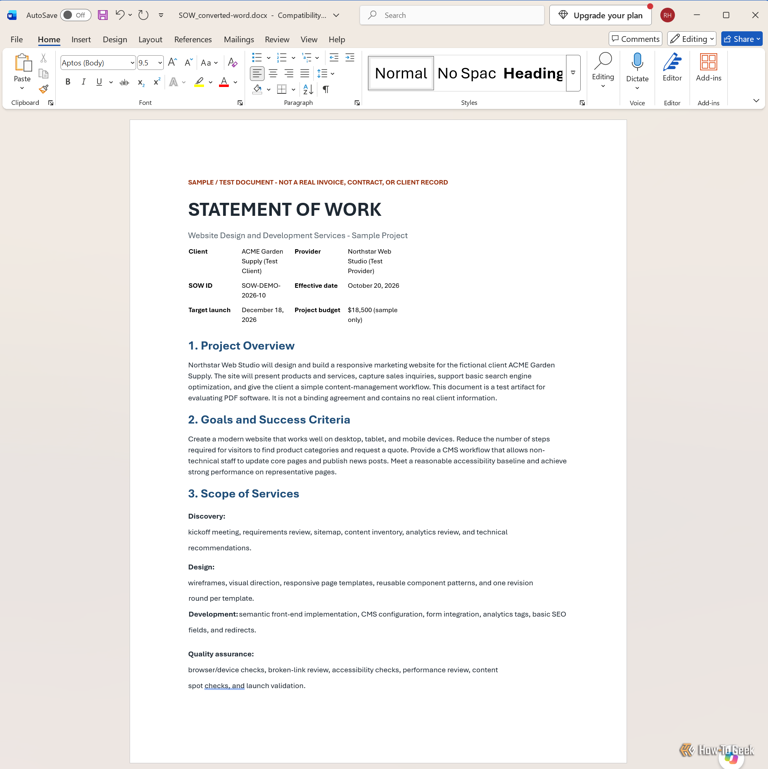Increase font size with larger A

pos(172,62)
